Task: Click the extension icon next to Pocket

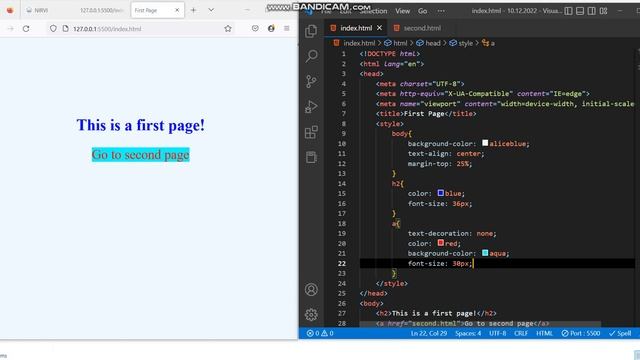Action: pos(271,29)
